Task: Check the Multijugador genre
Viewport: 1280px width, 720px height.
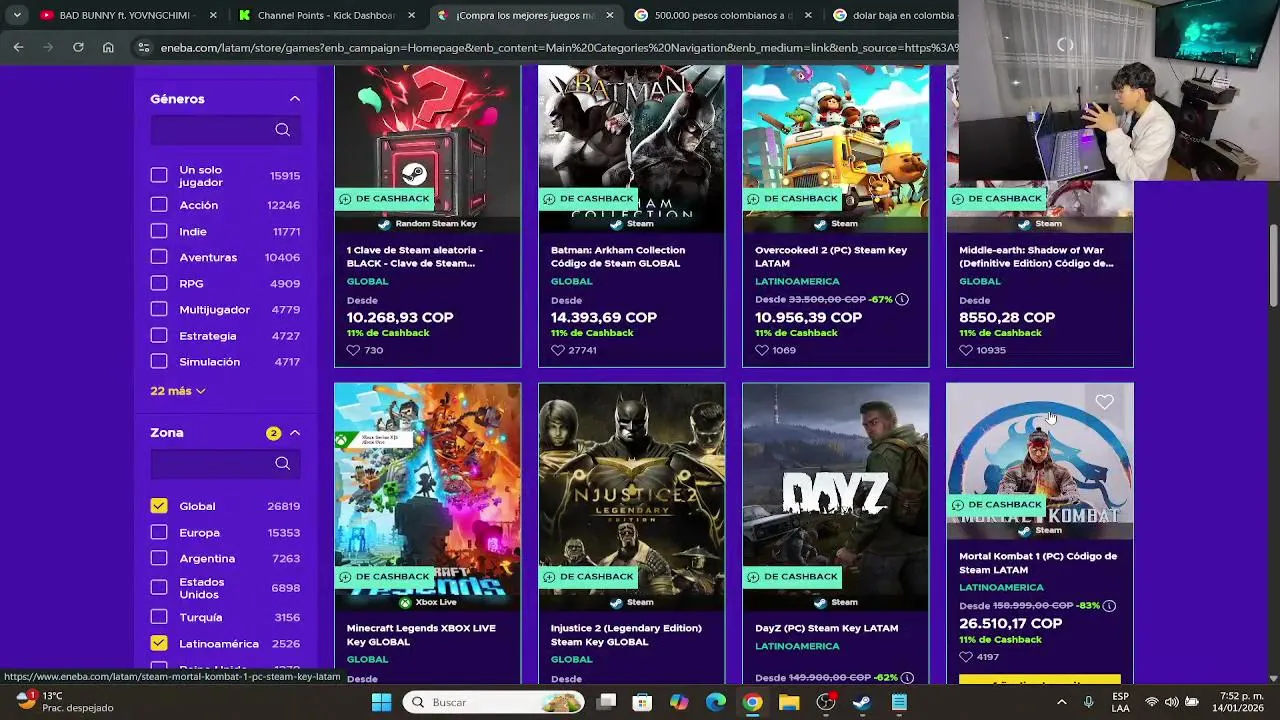Action: point(159,309)
